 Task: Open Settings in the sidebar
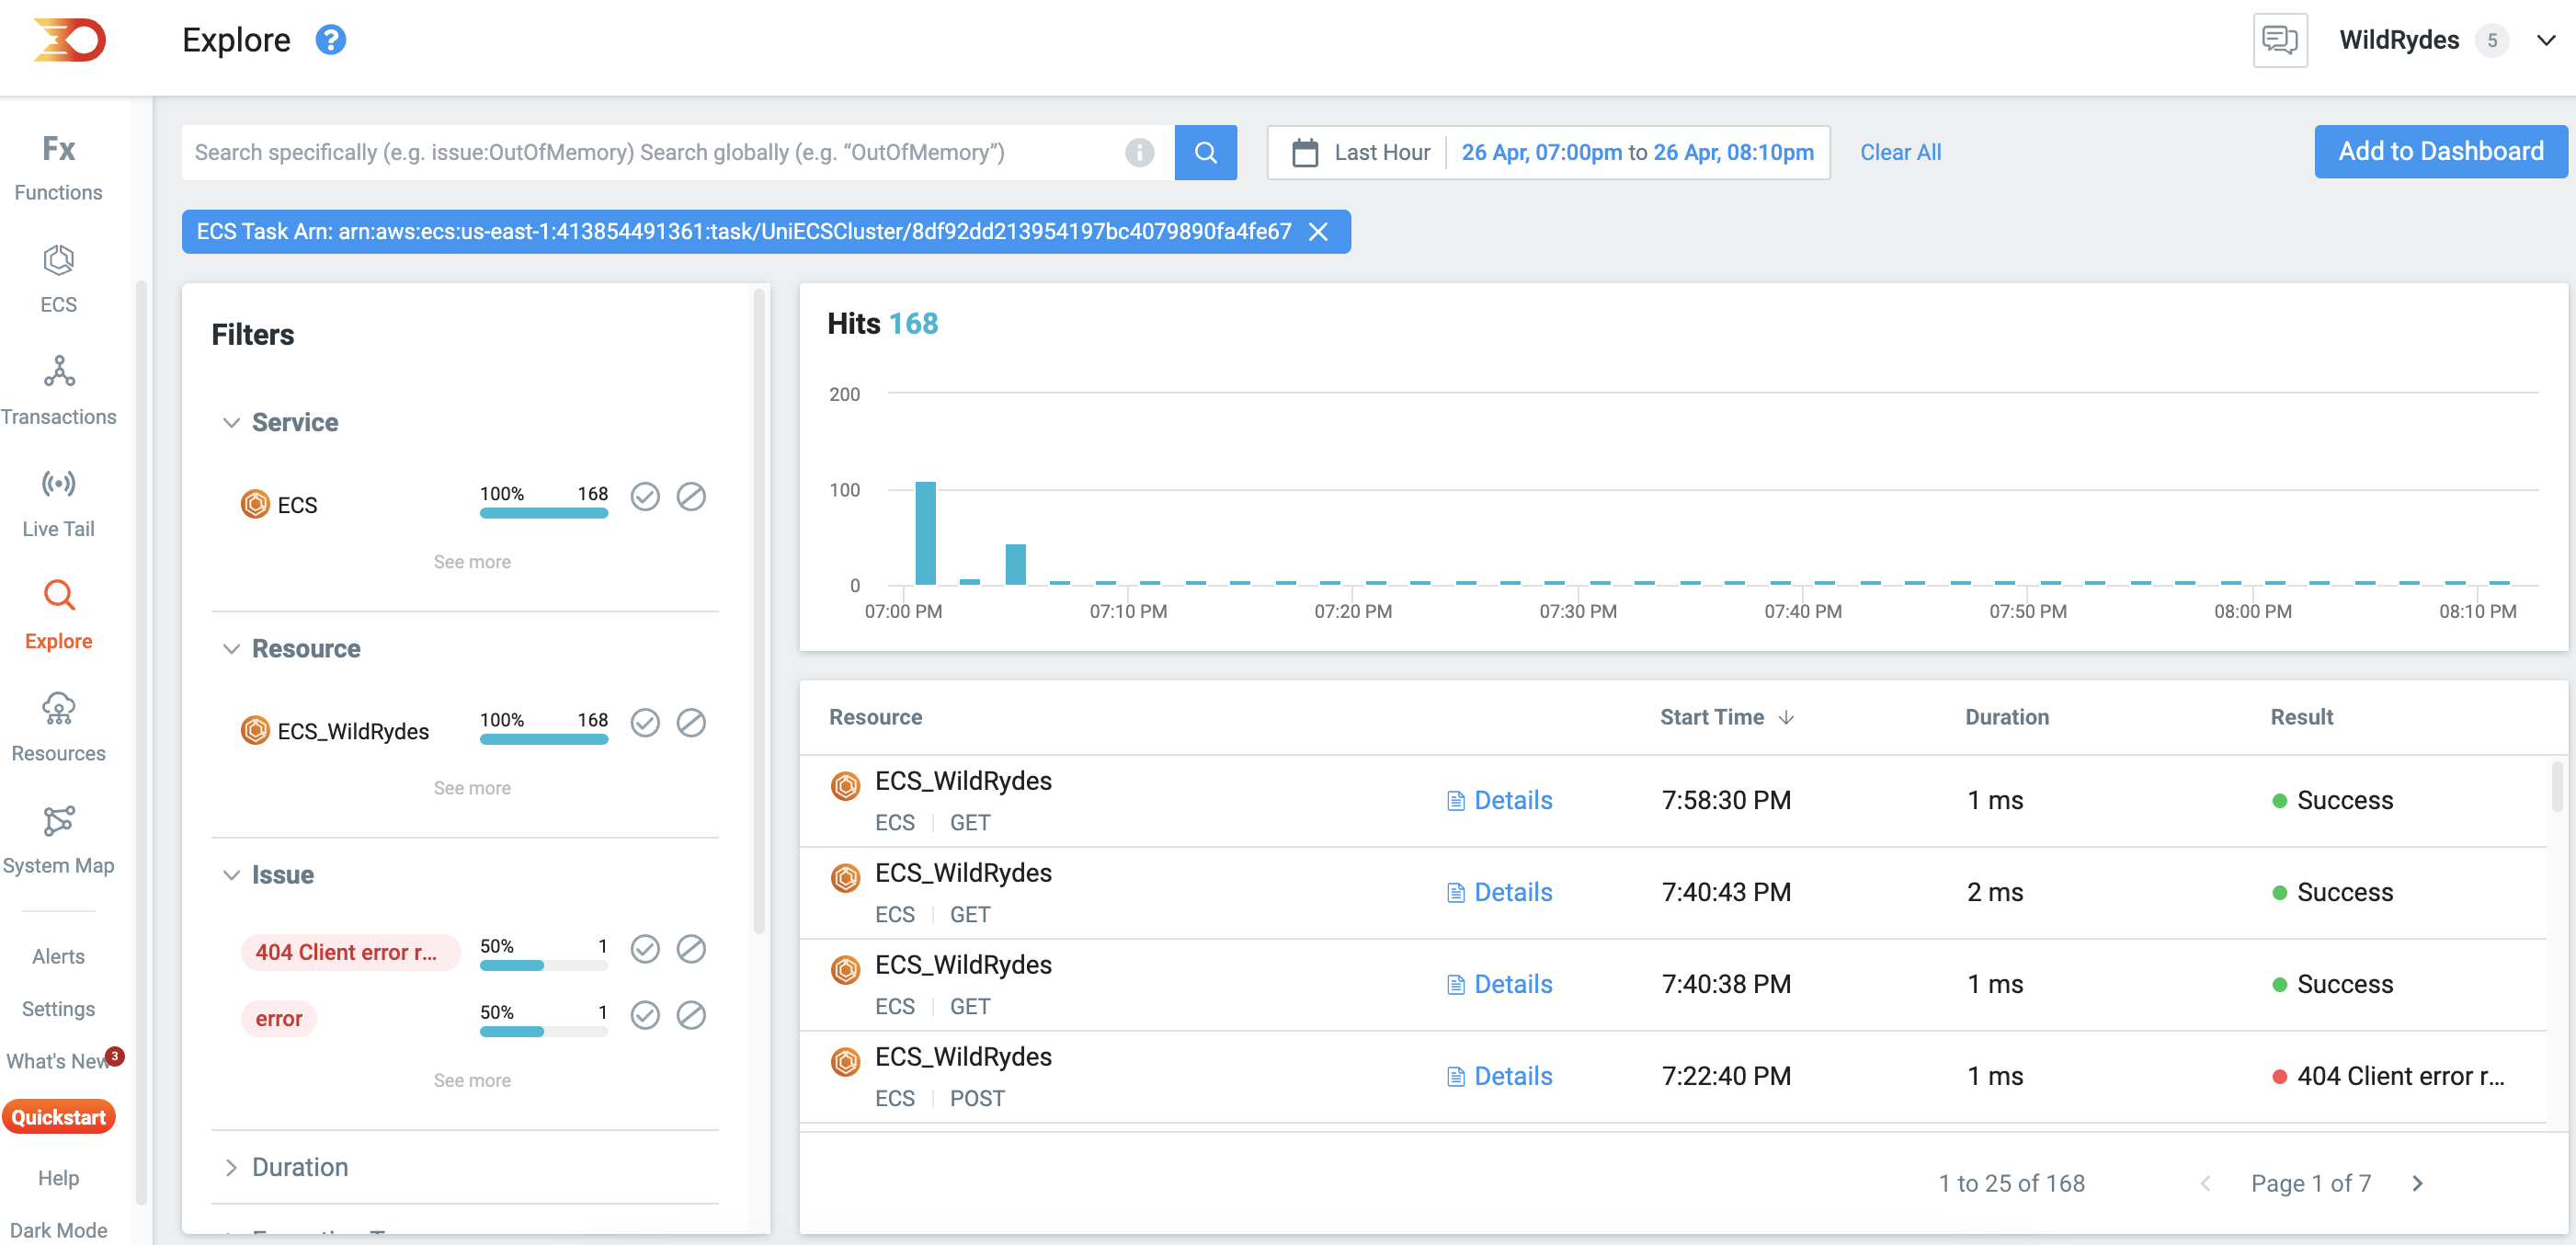(x=58, y=1009)
